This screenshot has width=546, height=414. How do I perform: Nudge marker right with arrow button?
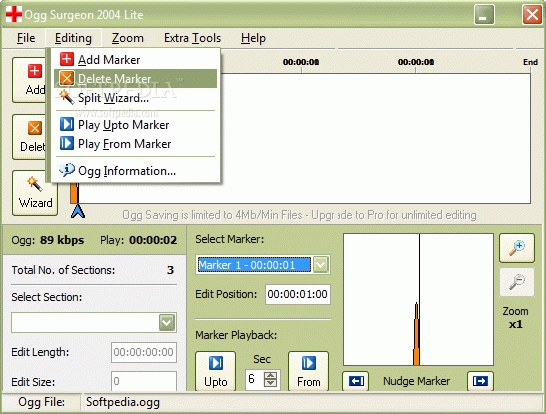[x=480, y=381]
